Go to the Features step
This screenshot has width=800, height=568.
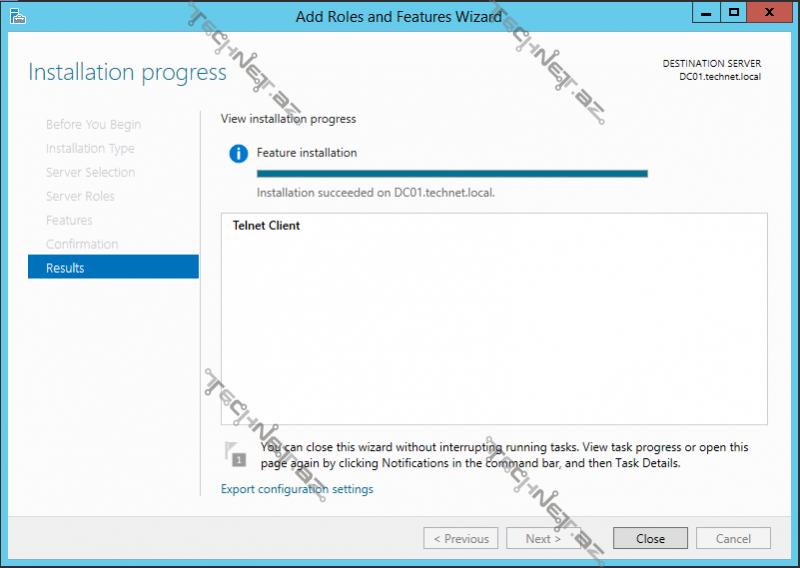coord(69,220)
